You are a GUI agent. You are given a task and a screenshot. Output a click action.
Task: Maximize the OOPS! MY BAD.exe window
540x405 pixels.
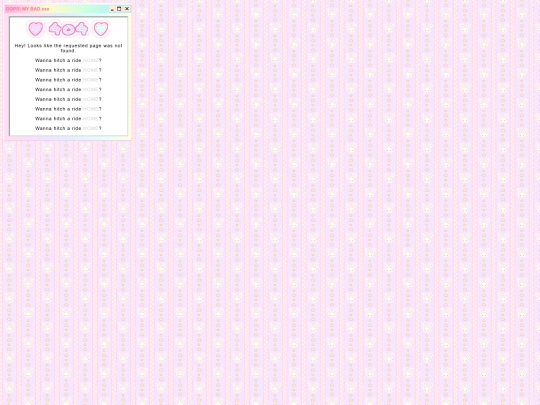tap(119, 9)
